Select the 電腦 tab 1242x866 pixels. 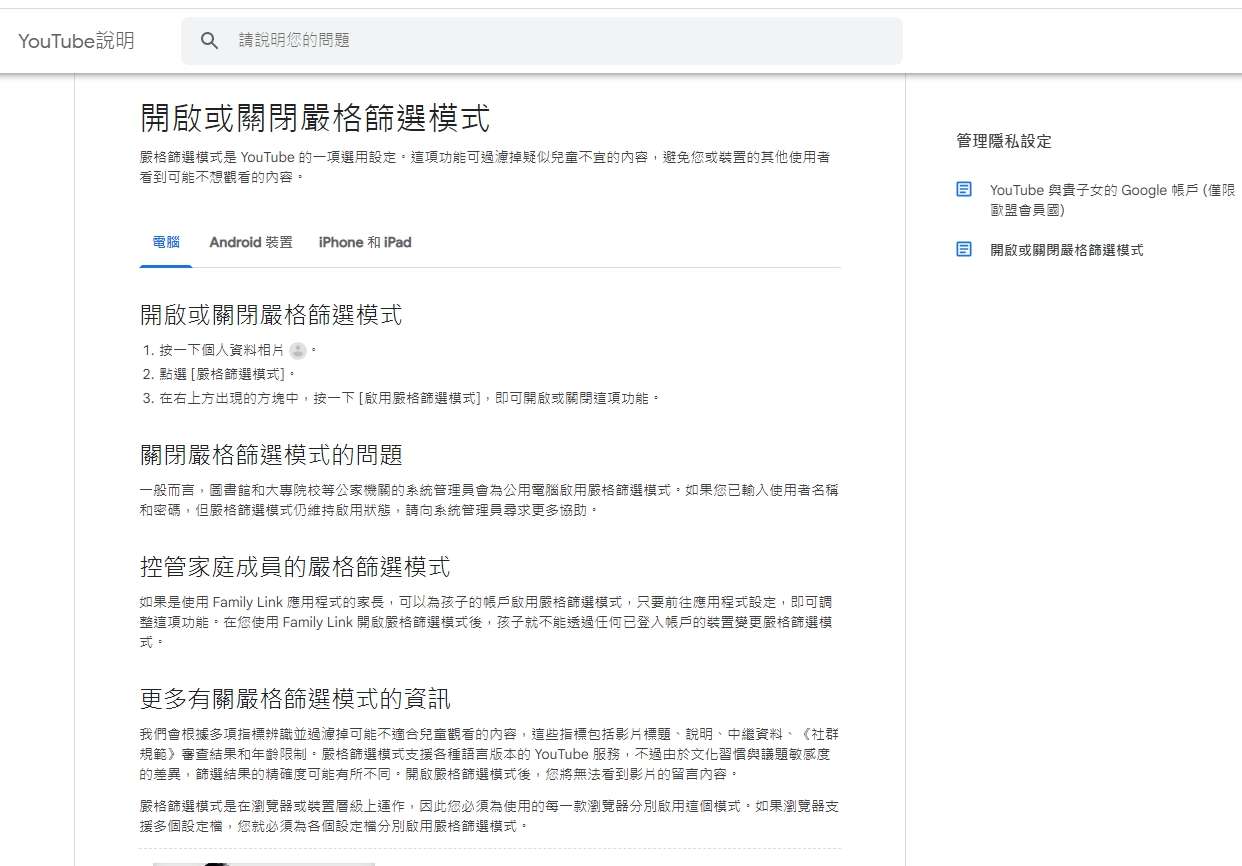166,243
